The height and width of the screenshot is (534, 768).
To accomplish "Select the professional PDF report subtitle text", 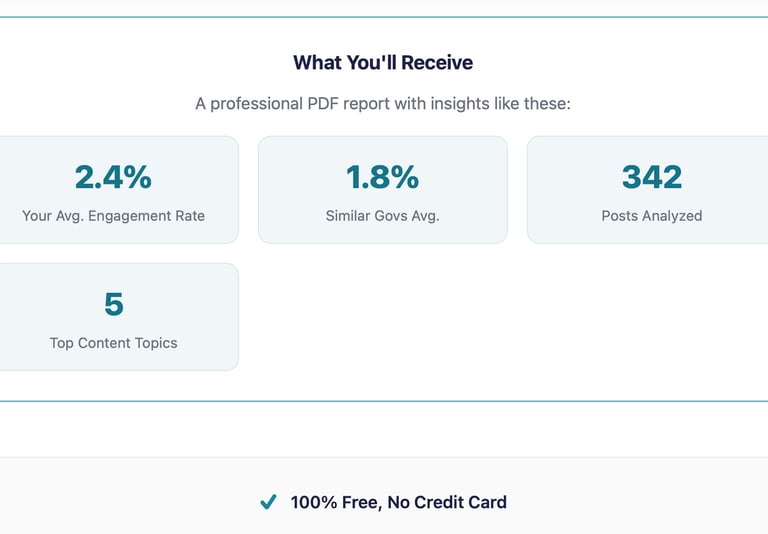I will pos(383,103).
